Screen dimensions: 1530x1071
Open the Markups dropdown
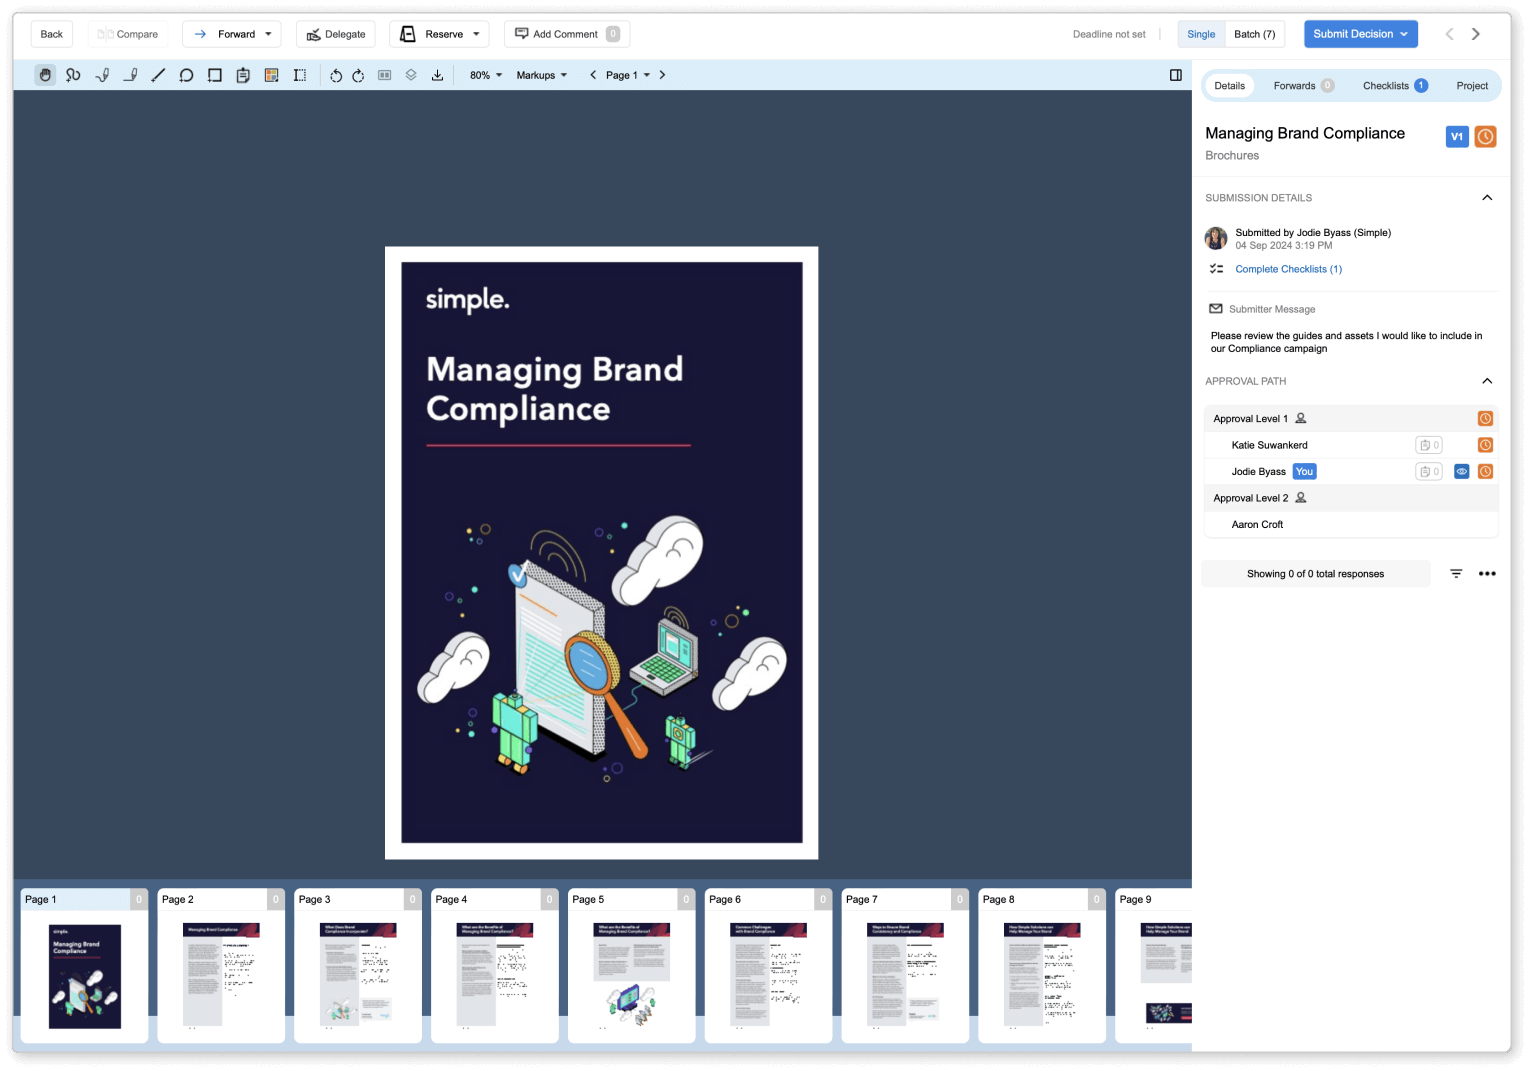[541, 75]
